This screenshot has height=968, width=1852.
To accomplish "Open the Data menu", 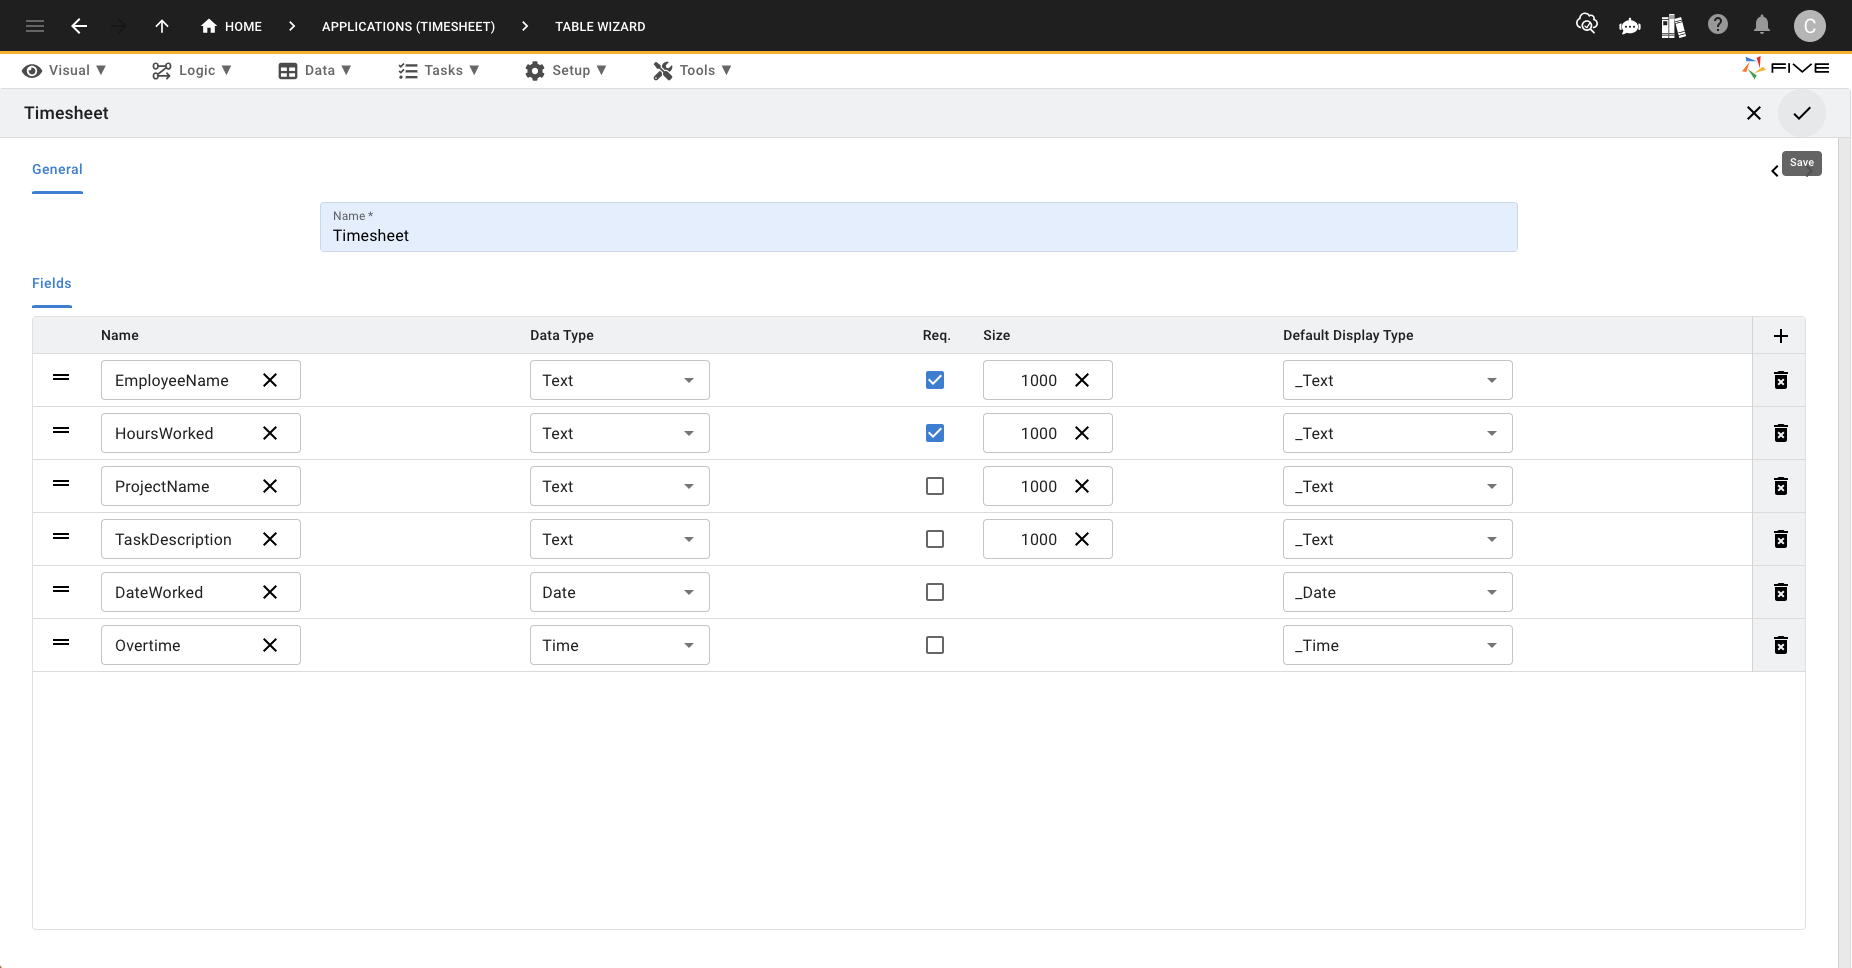I will tap(316, 70).
